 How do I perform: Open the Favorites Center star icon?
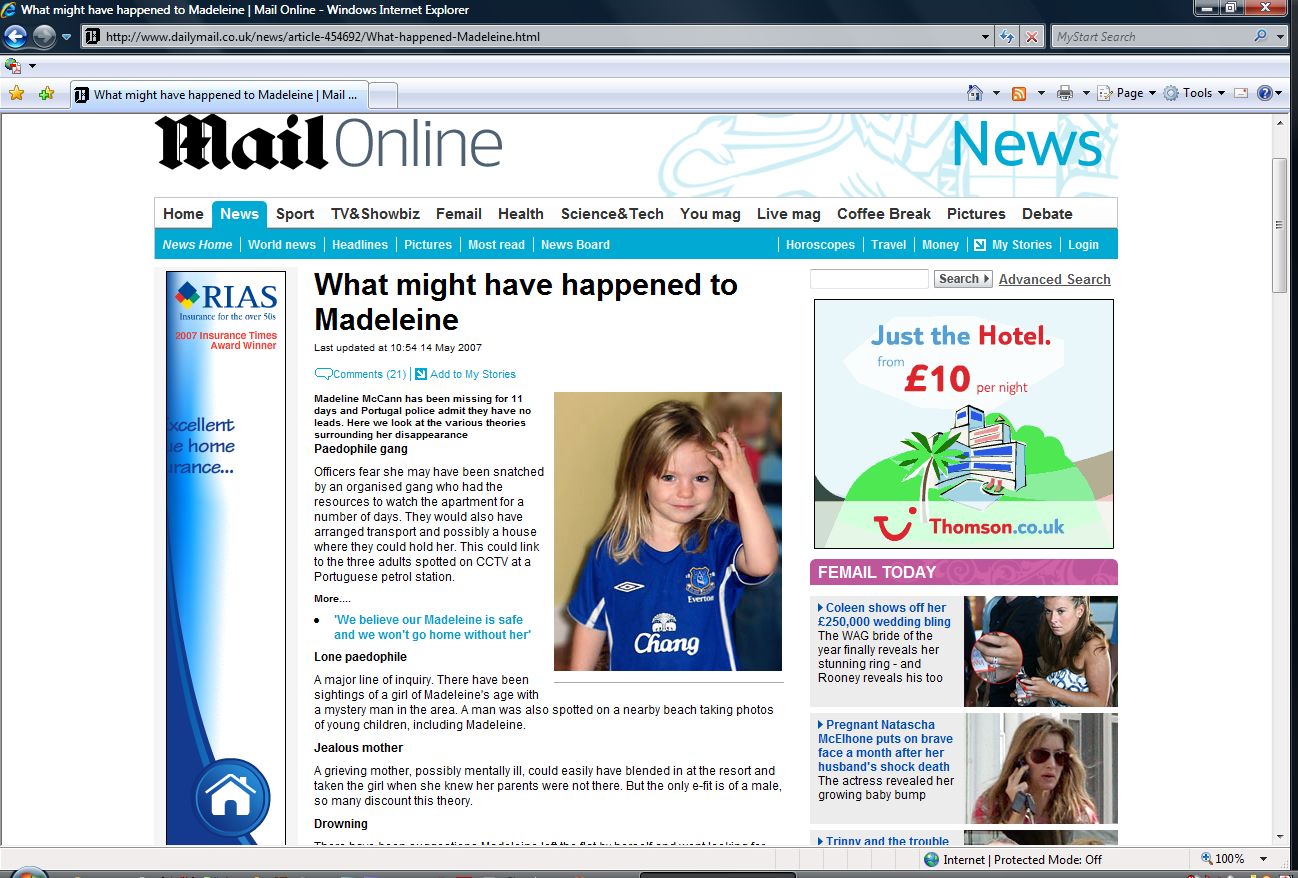click(x=16, y=94)
